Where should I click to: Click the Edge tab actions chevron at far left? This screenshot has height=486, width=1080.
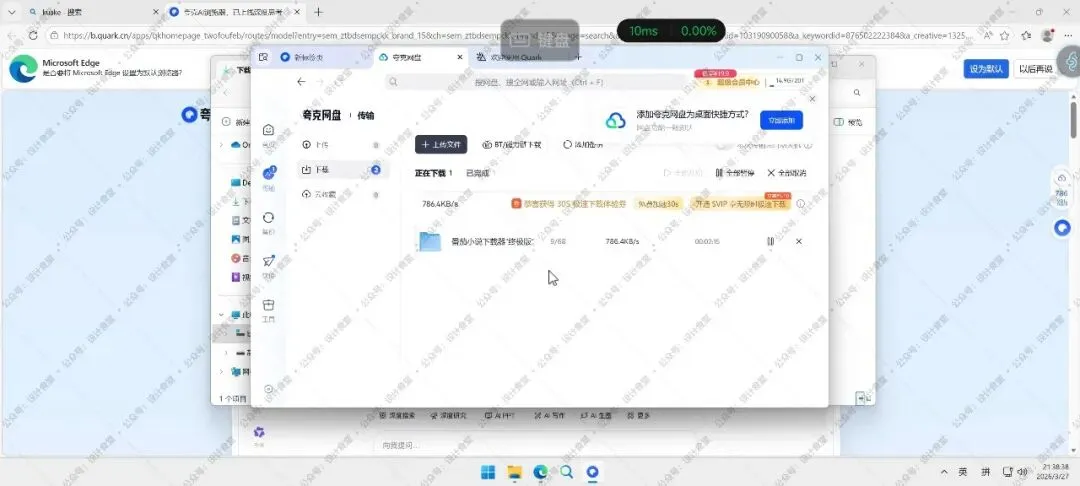10,12
